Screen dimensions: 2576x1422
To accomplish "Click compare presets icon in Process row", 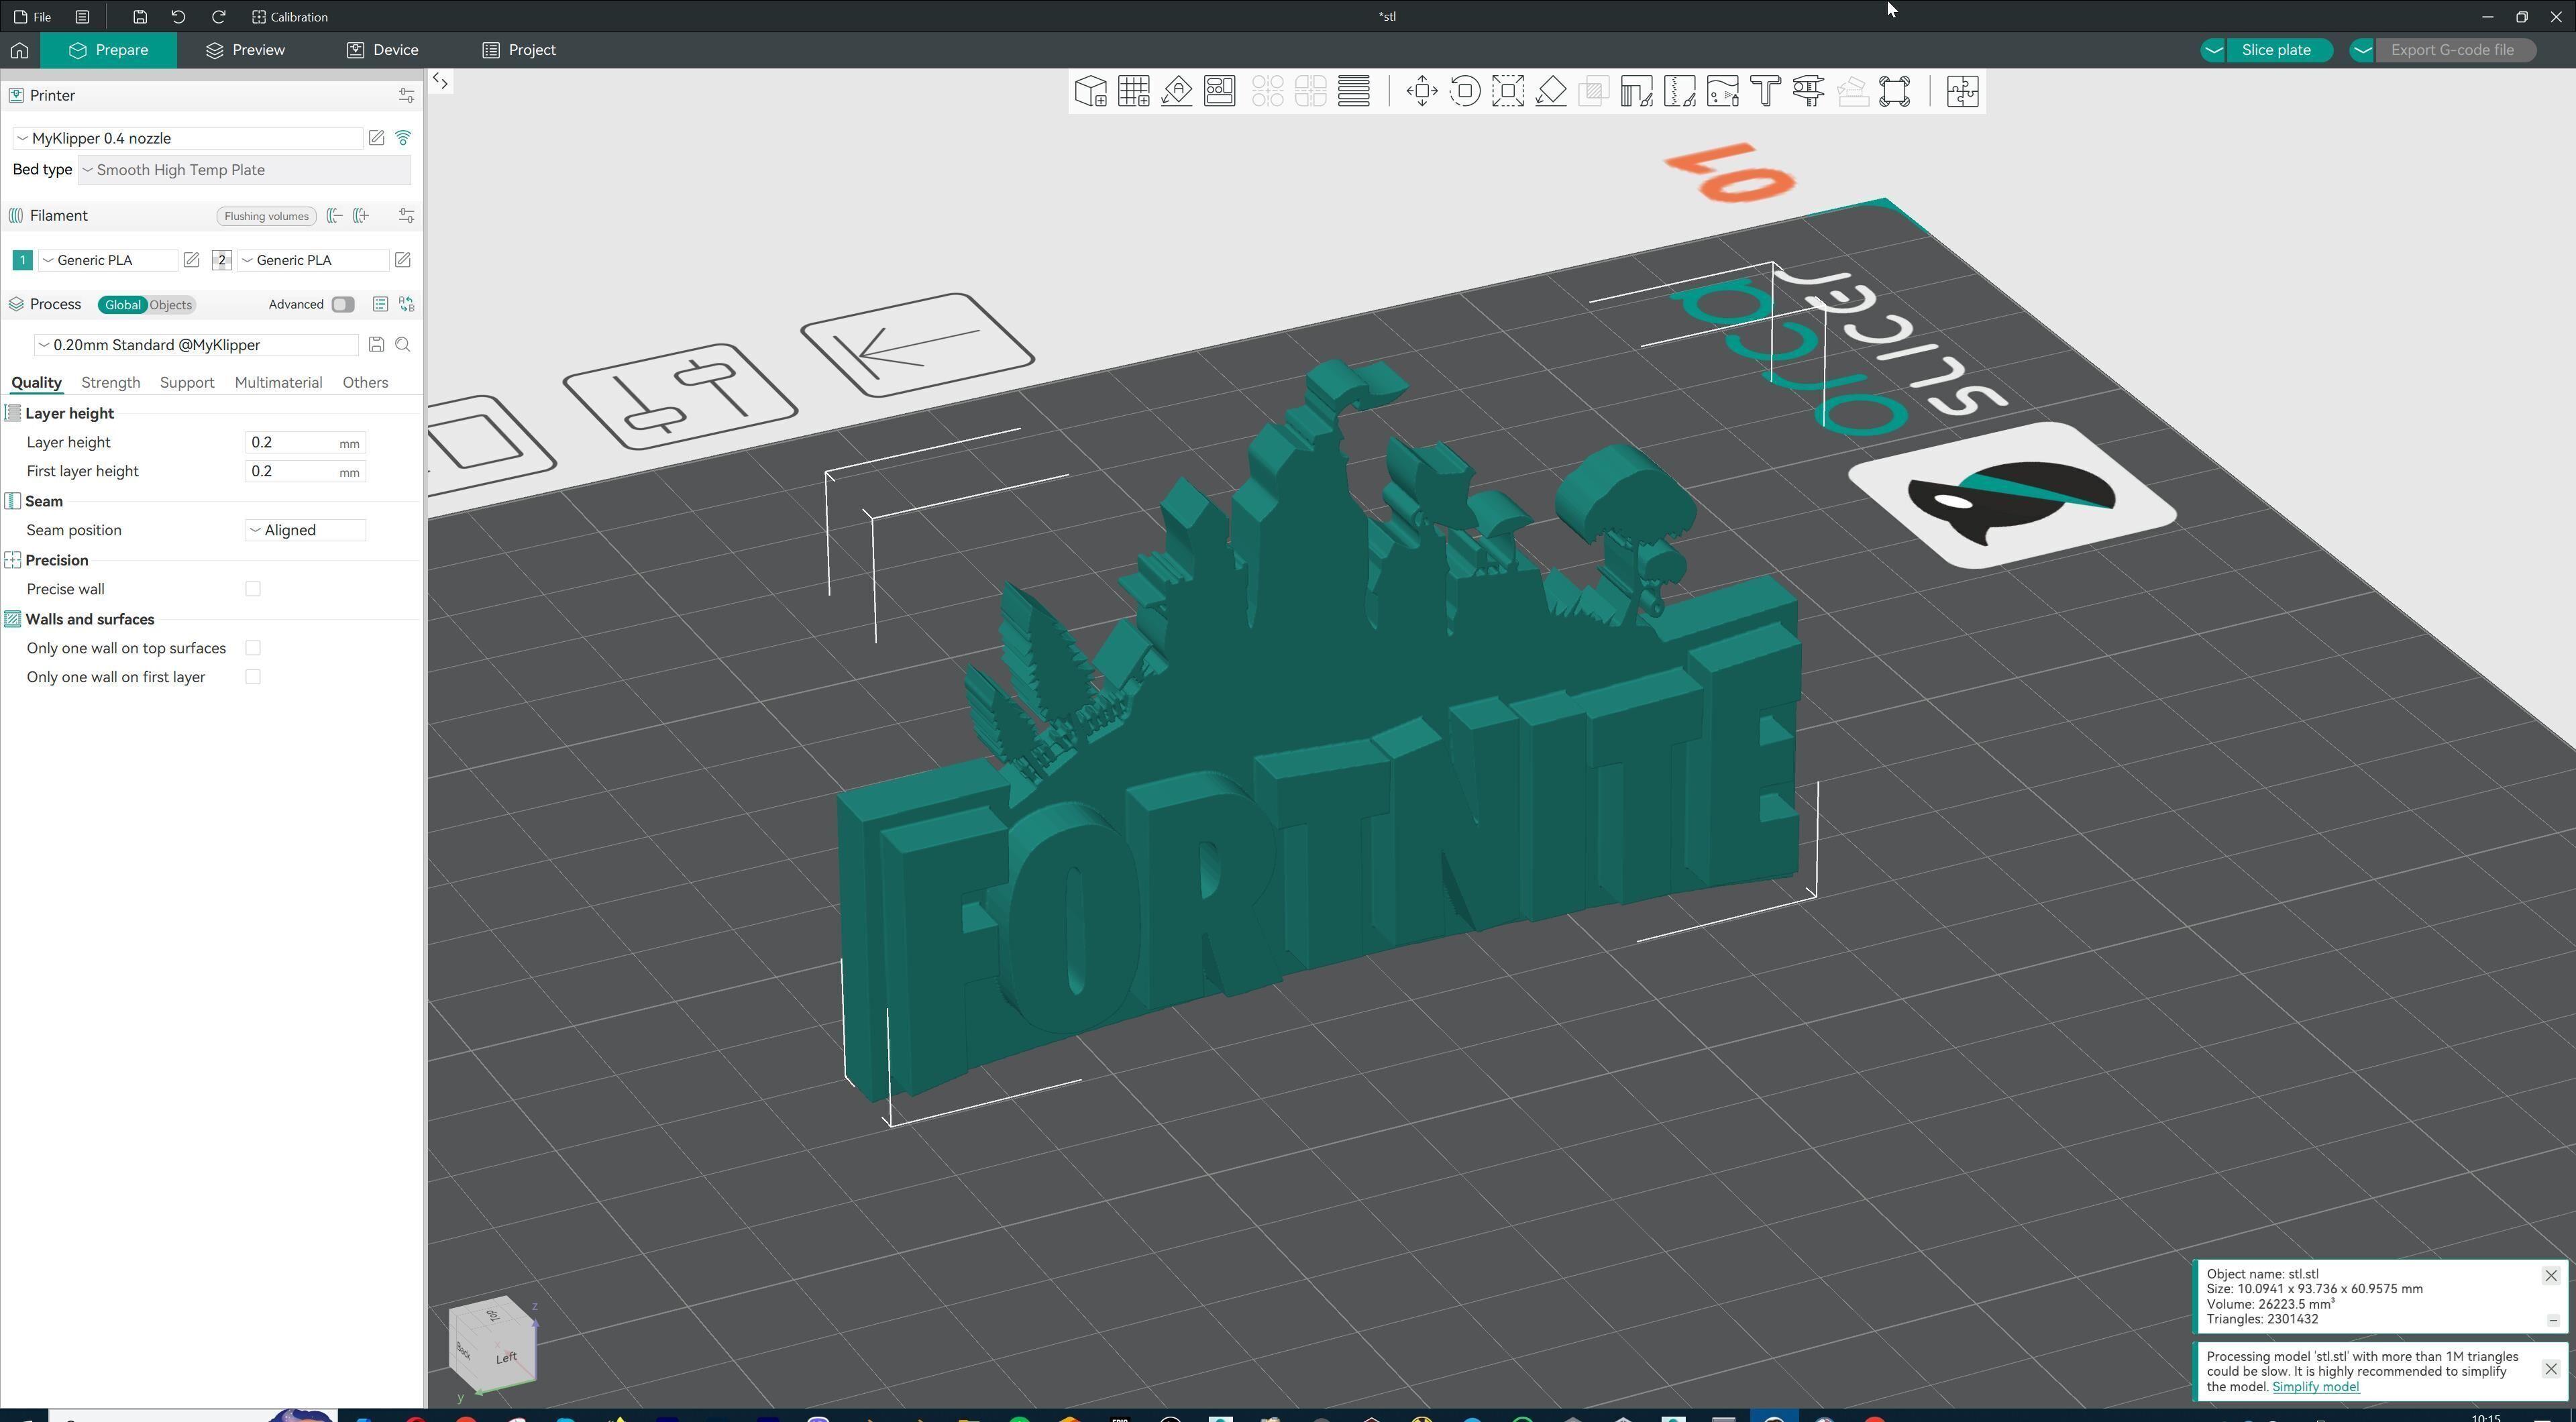I will pos(406,305).
